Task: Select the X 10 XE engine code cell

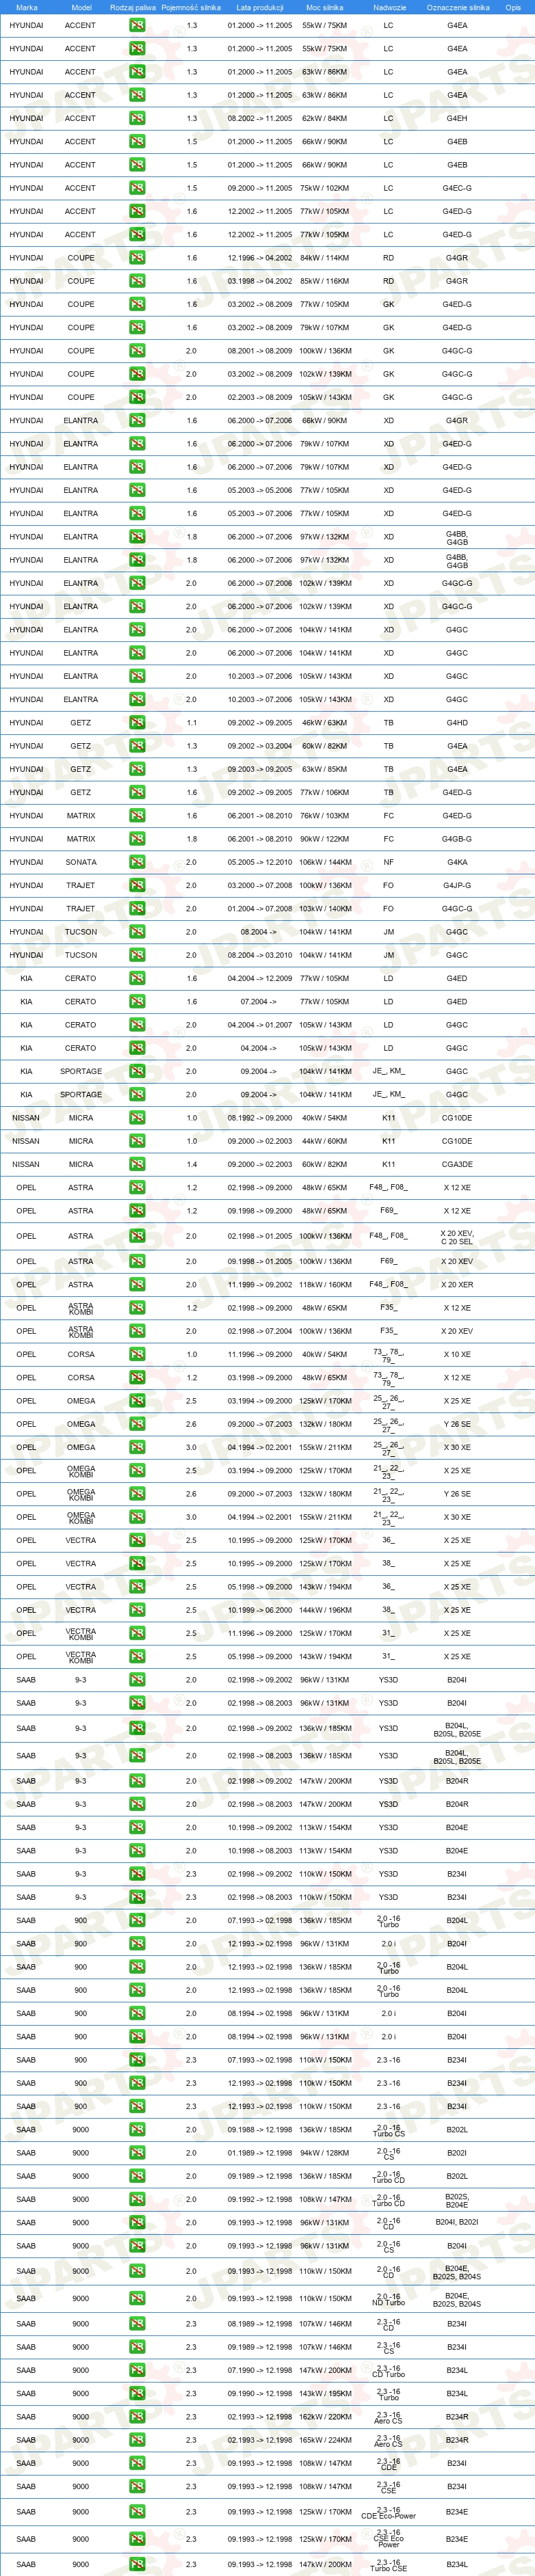Action: coord(457,1354)
